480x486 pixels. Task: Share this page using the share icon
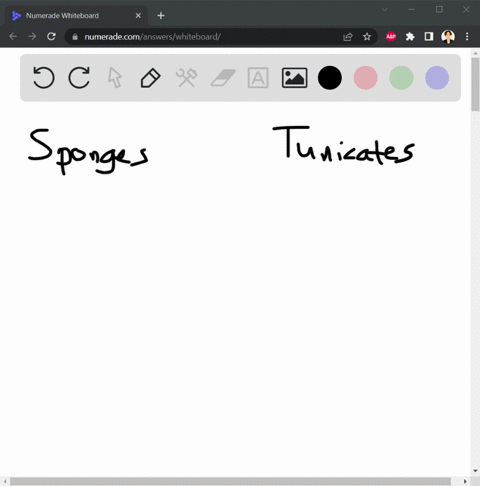(348, 37)
